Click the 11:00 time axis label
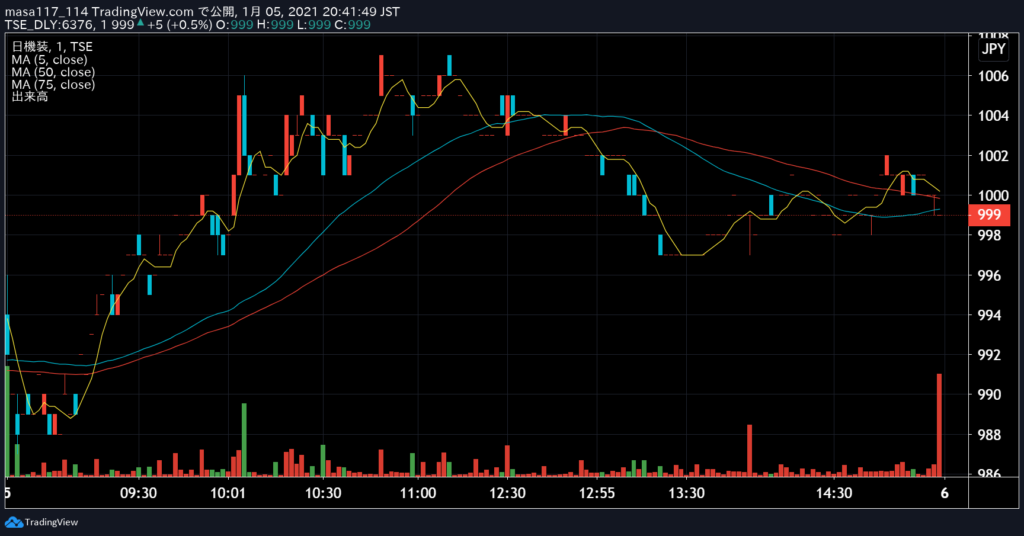The height and width of the screenshot is (536, 1024). (418, 493)
